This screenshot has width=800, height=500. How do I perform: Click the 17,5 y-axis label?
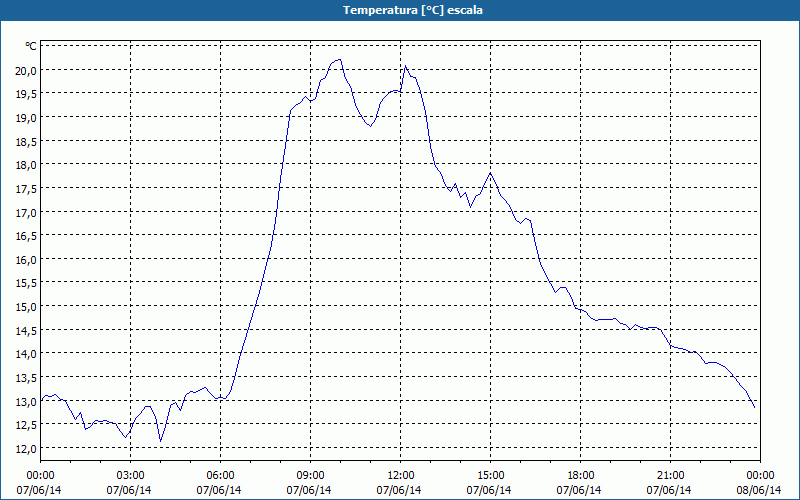(26, 189)
